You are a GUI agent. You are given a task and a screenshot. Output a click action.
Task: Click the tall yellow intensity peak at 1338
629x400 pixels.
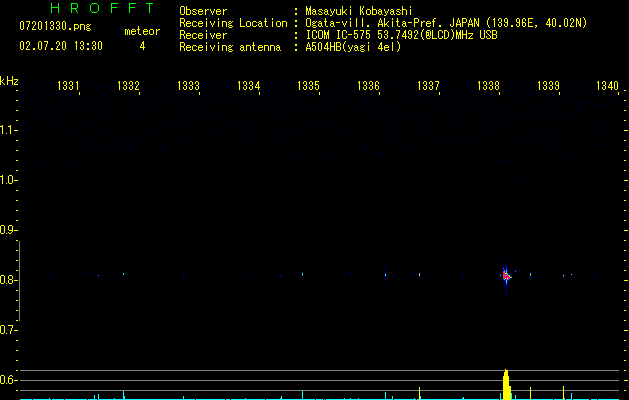[506, 384]
